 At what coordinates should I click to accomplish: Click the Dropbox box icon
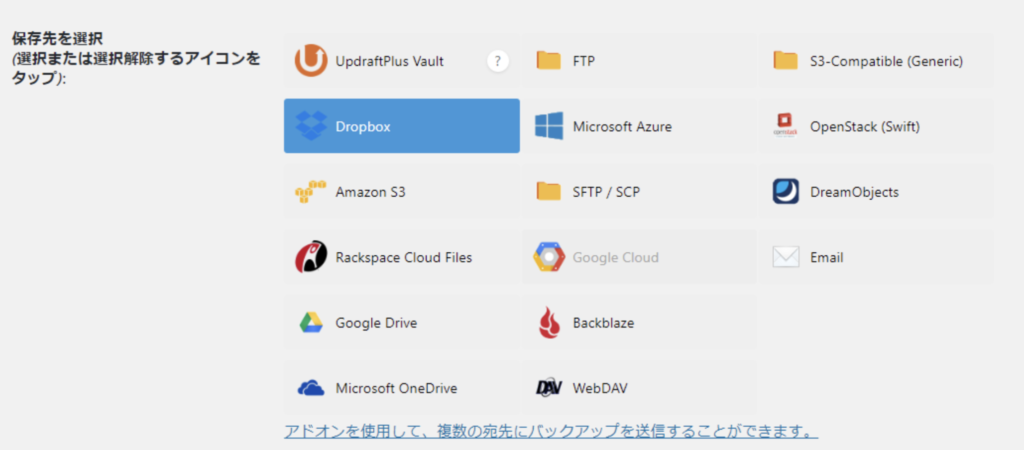312,126
